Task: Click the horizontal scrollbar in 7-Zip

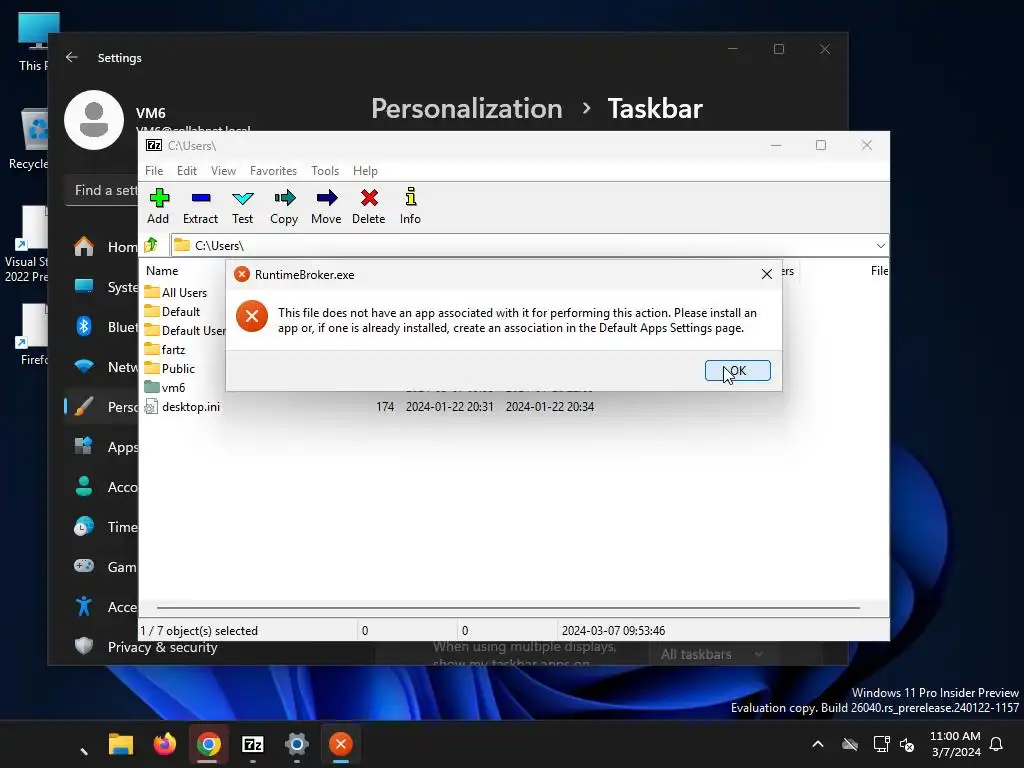Action: point(508,607)
